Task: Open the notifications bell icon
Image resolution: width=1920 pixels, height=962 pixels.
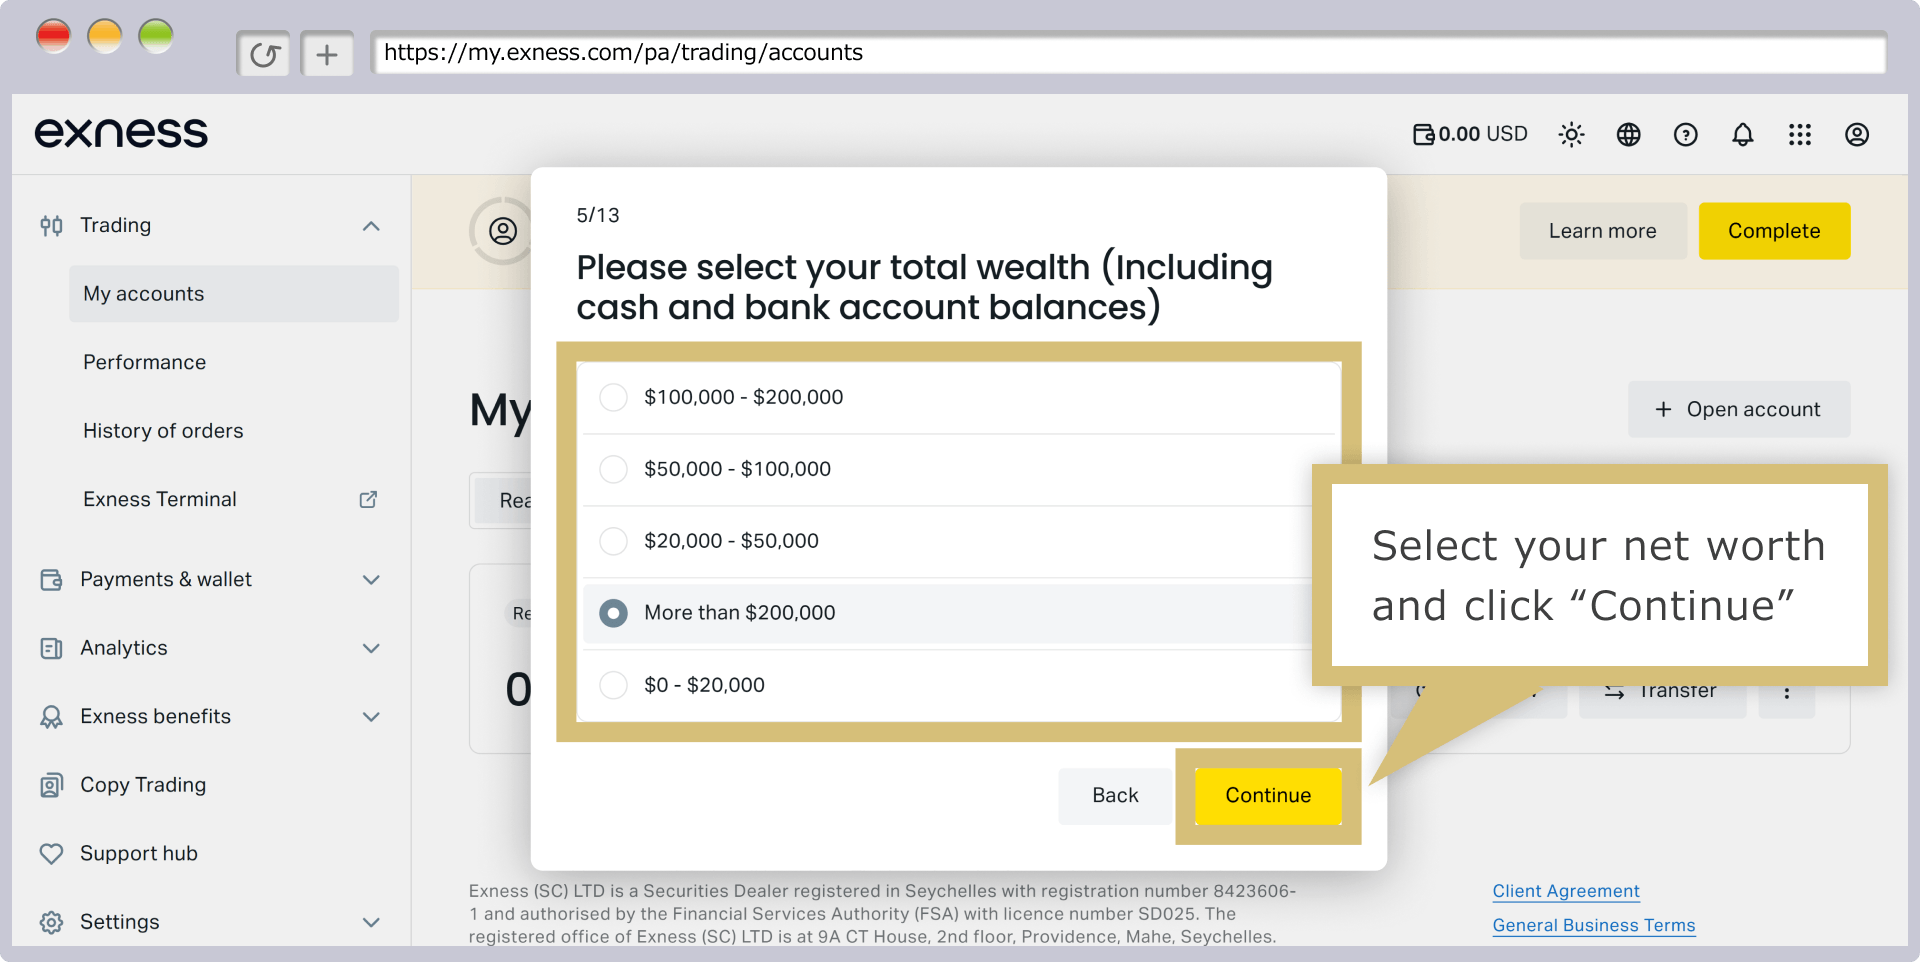Action: (1742, 134)
